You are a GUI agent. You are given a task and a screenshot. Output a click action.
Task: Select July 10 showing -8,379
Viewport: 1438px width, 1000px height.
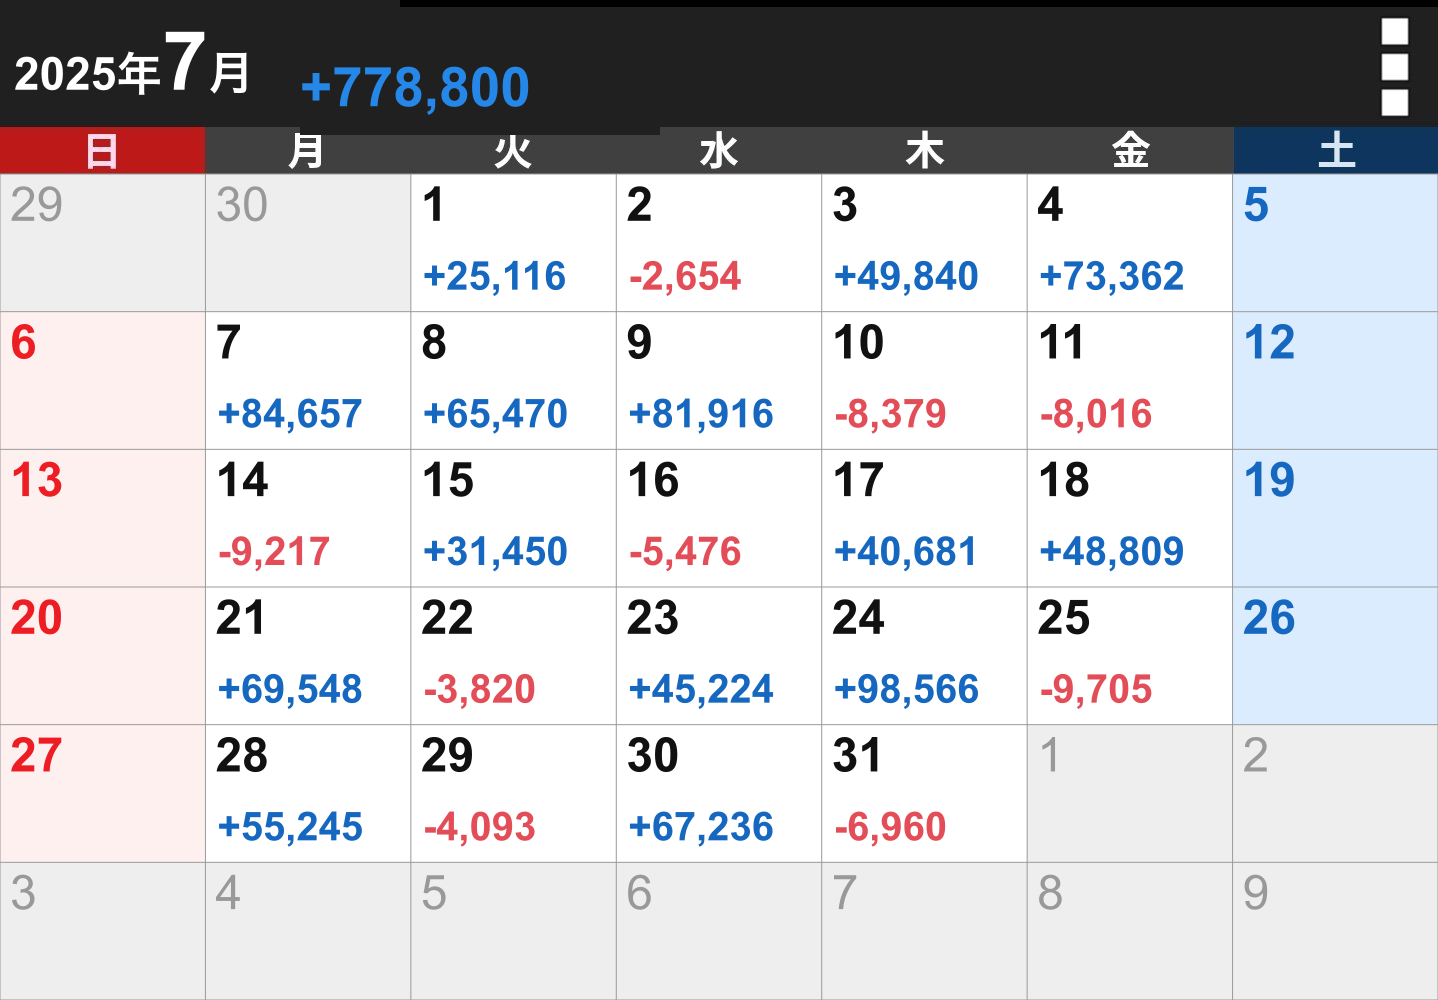(925, 381)
